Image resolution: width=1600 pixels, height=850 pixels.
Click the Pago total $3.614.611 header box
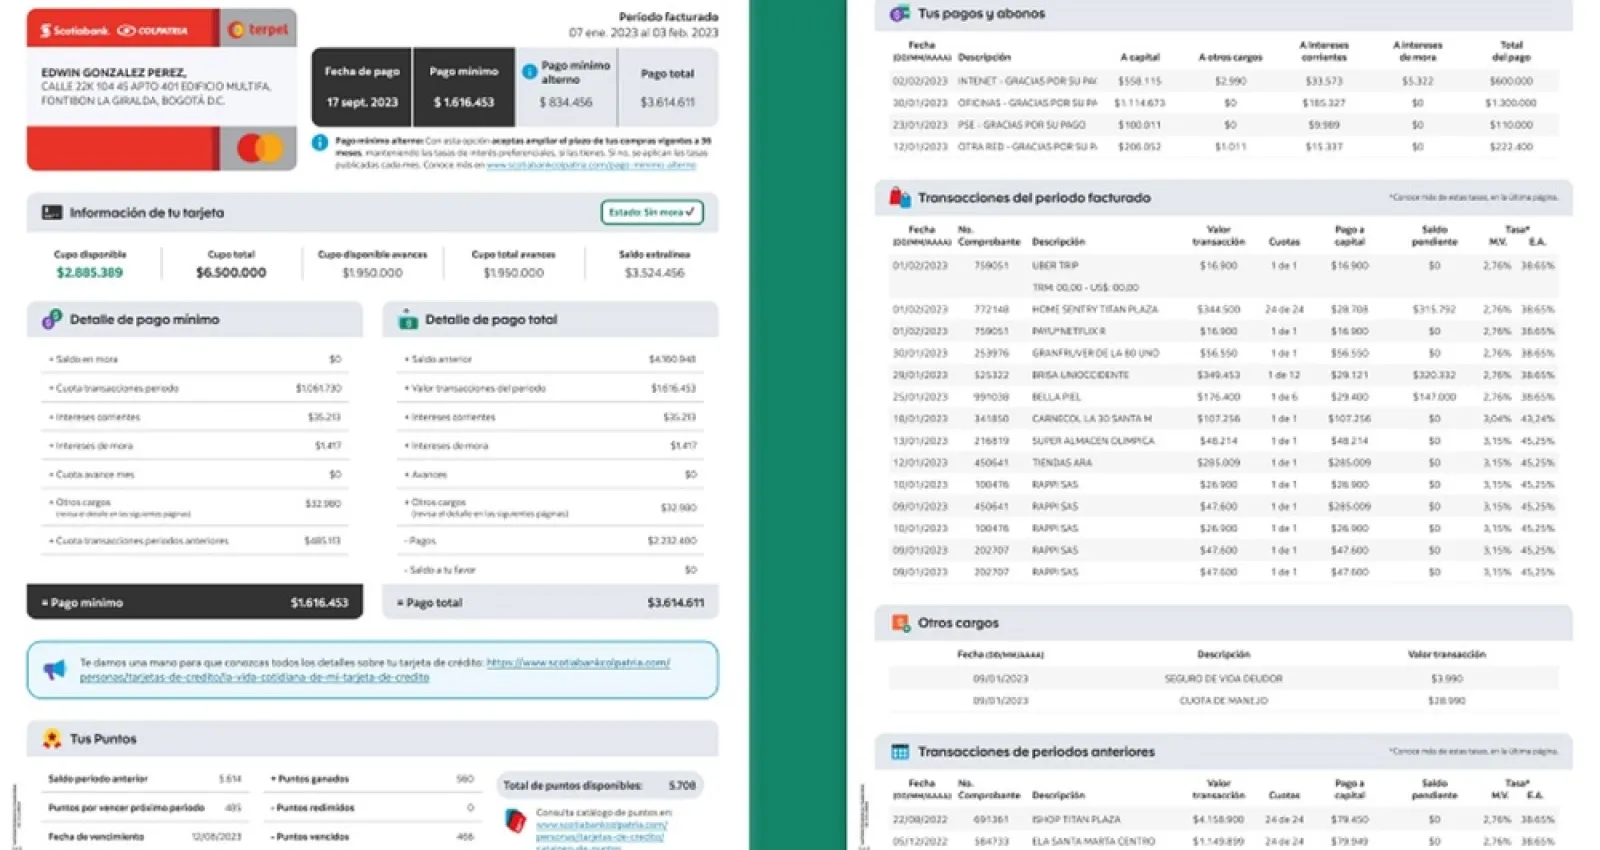pos(667,87)
